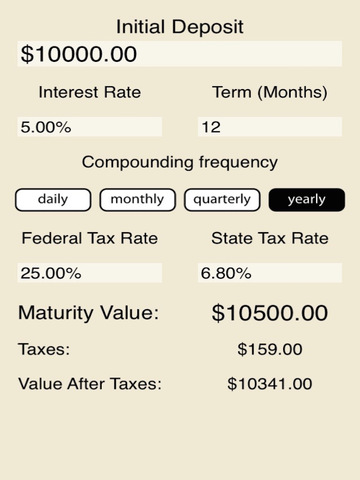Tap the Compounding frequency heading
The height and width of the screenshot is (480, 360).
pyautogui.click(x=180, y=163)
